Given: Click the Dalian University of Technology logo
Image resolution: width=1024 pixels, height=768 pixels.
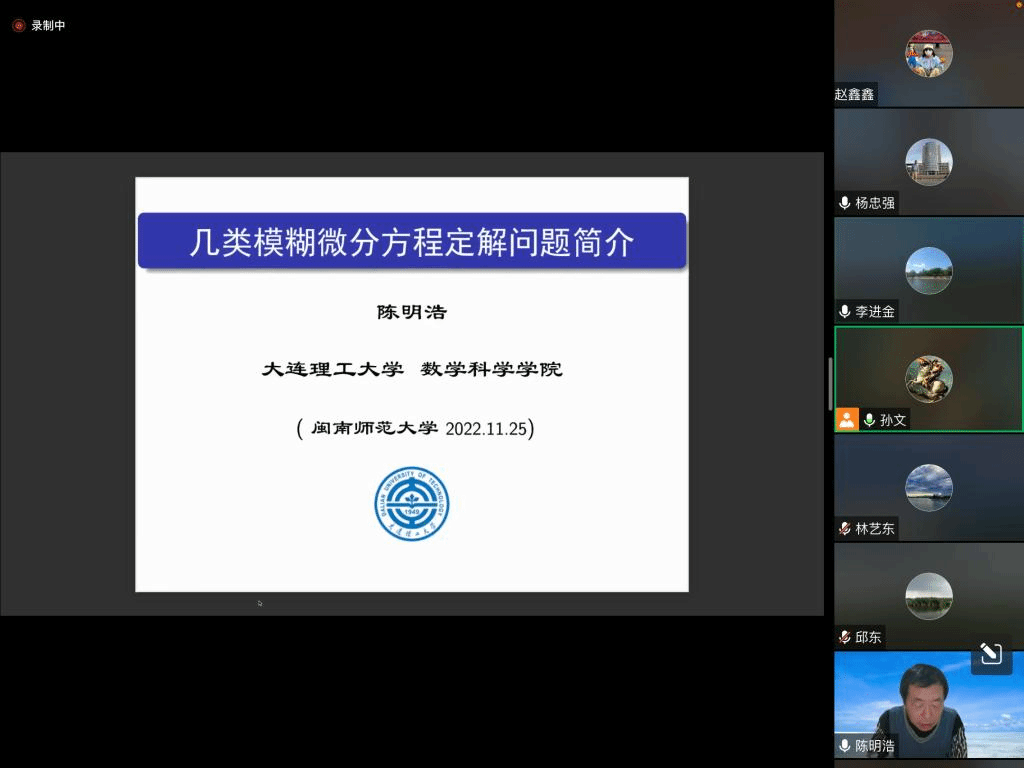Looking at the screenshot, I should coord(411,503).
